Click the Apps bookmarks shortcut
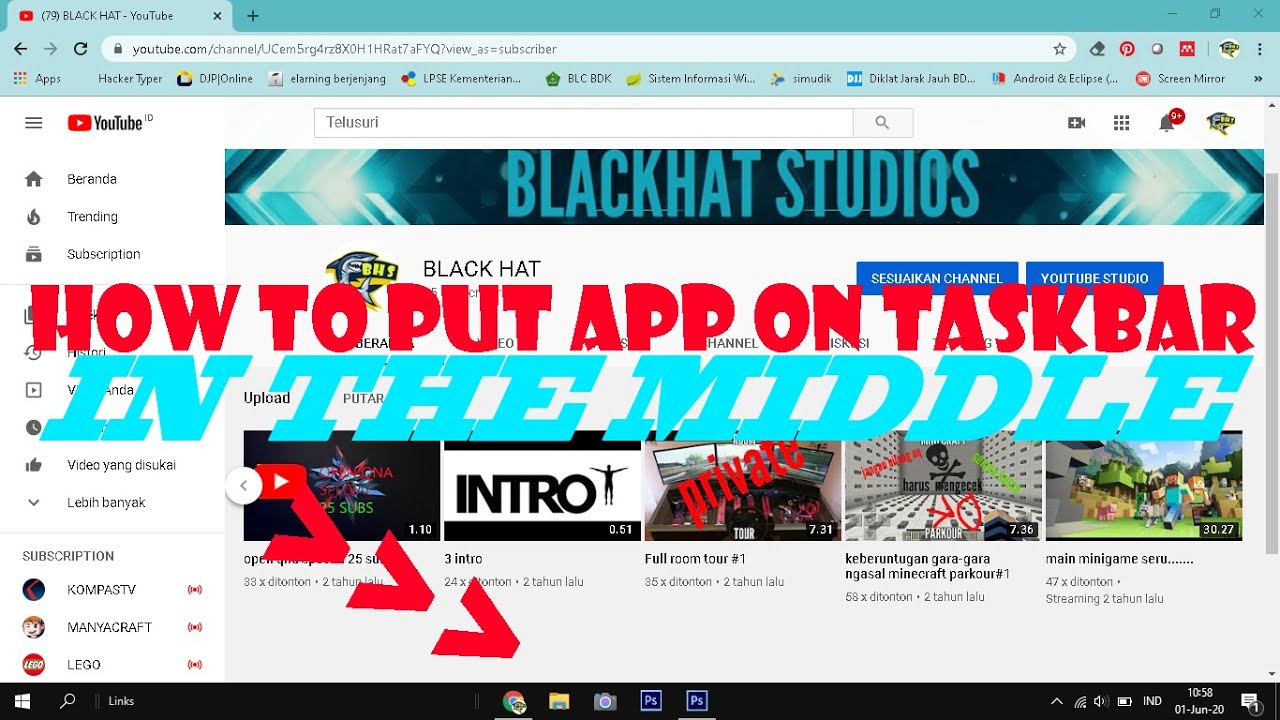Image resolution: width=1280 pixels, height=720 pixels. 38,78
